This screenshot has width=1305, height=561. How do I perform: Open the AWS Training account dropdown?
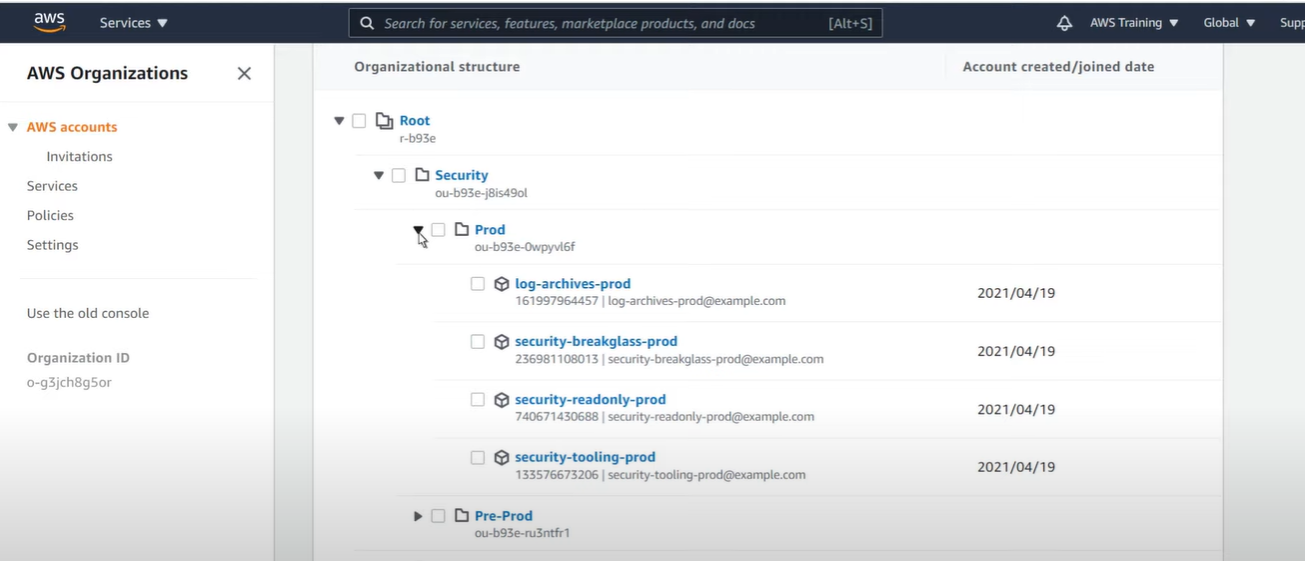[x=1134, y=23]
